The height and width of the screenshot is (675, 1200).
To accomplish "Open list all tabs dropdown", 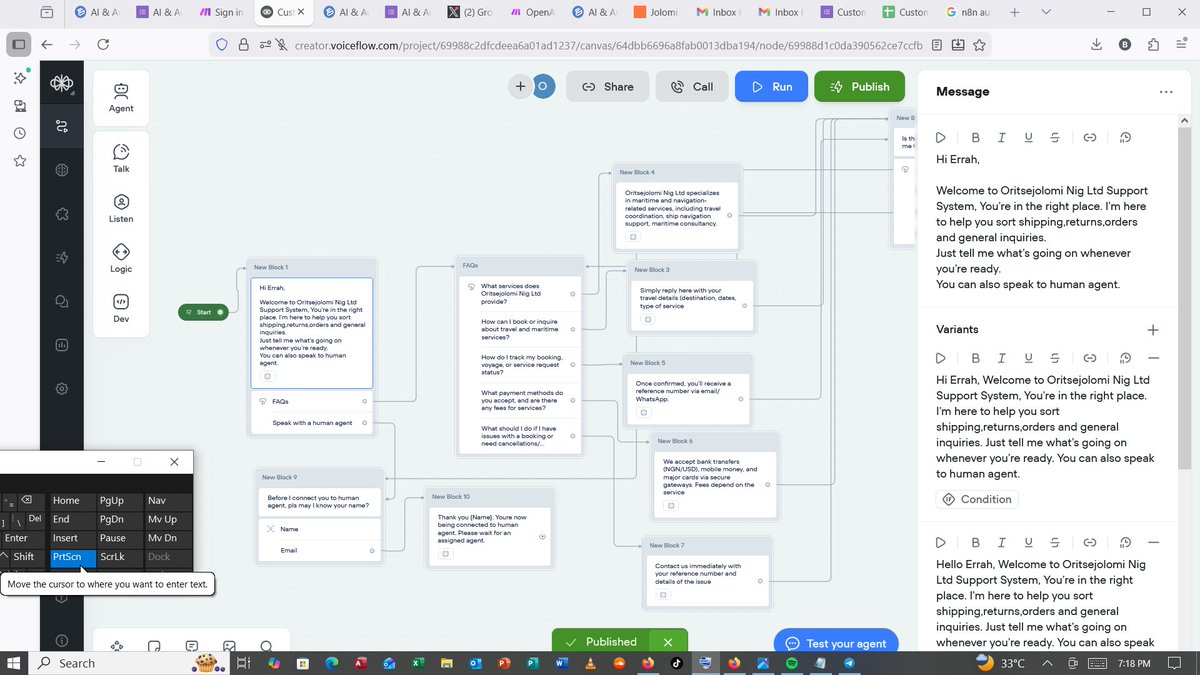I will (1045, 12).
